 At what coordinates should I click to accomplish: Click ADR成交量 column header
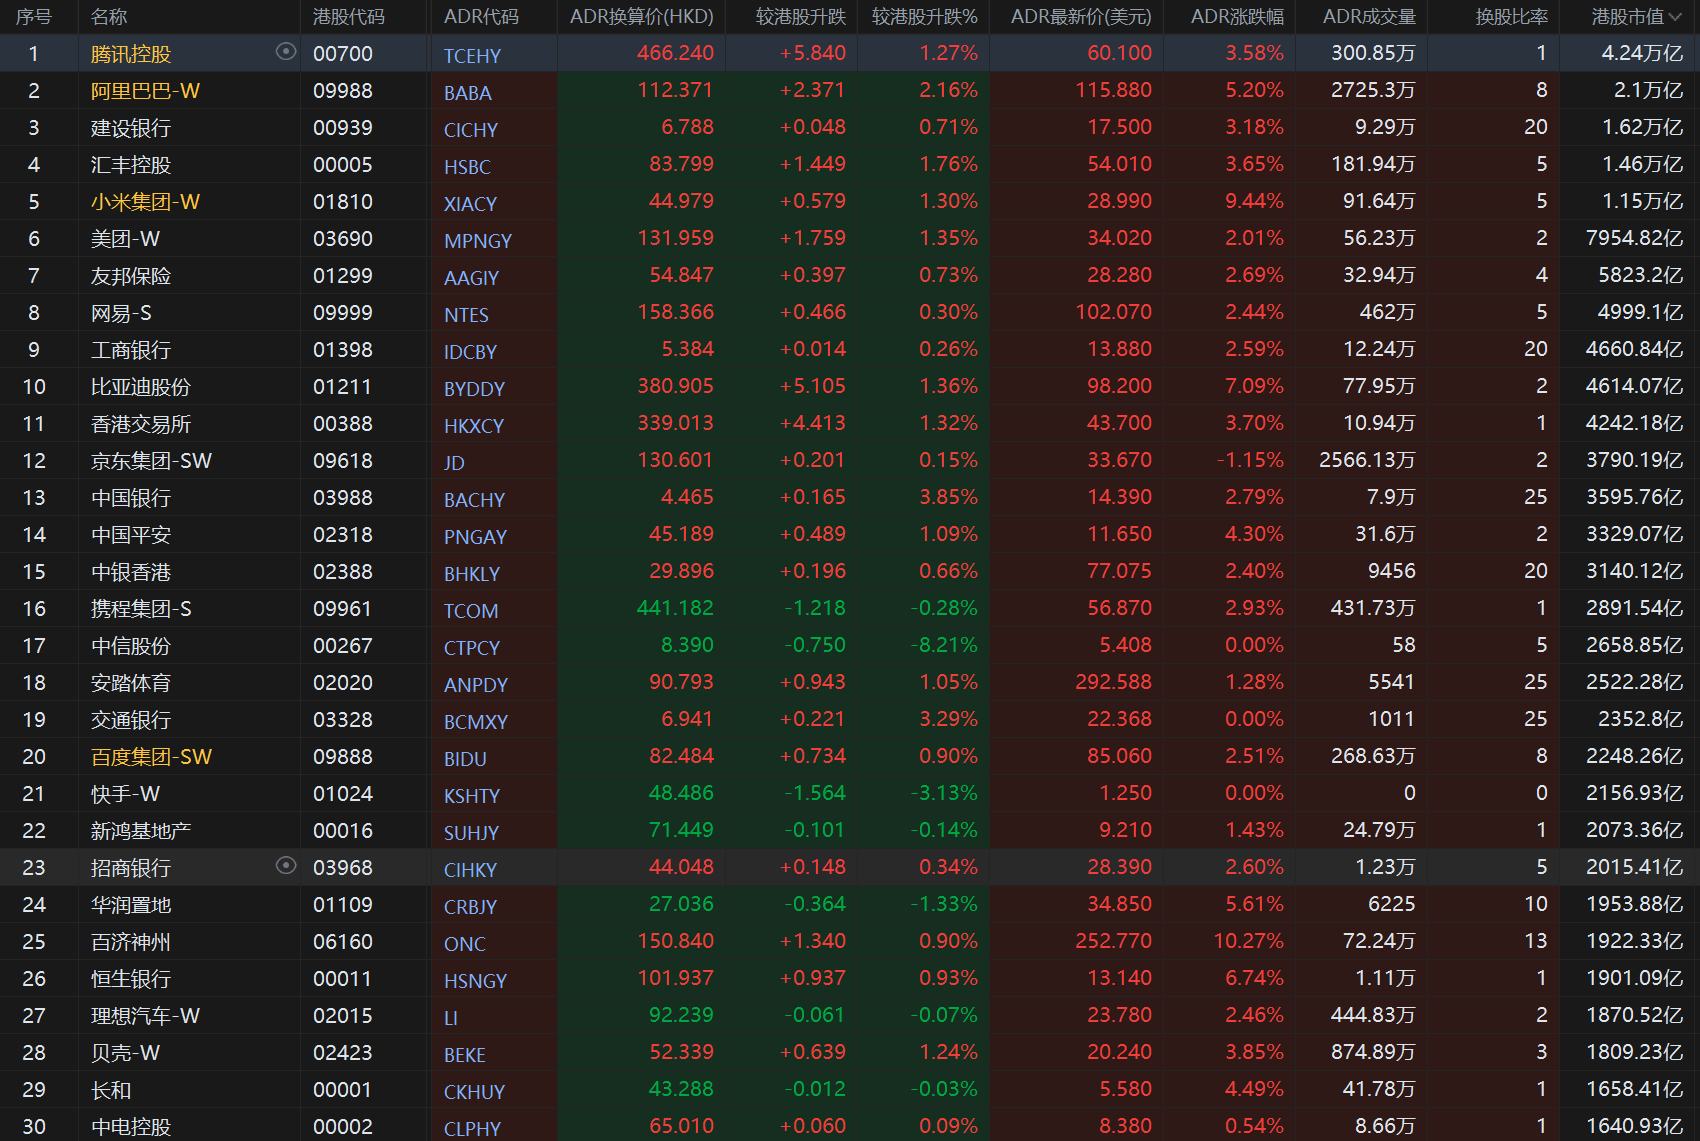(x=1368, y=17)
